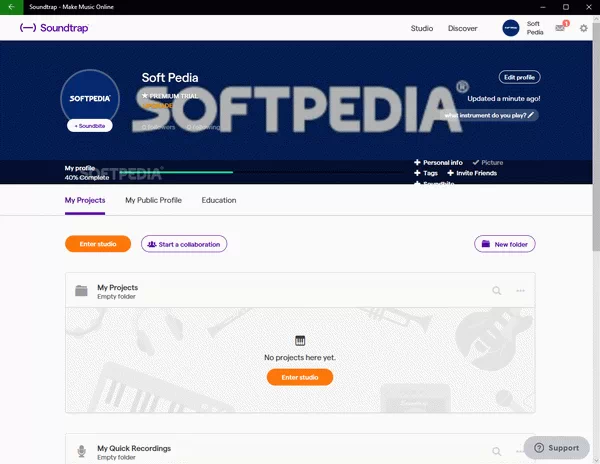Click the piano grid icon above 'No projects'
600x464 pixels.
[300, 340]
